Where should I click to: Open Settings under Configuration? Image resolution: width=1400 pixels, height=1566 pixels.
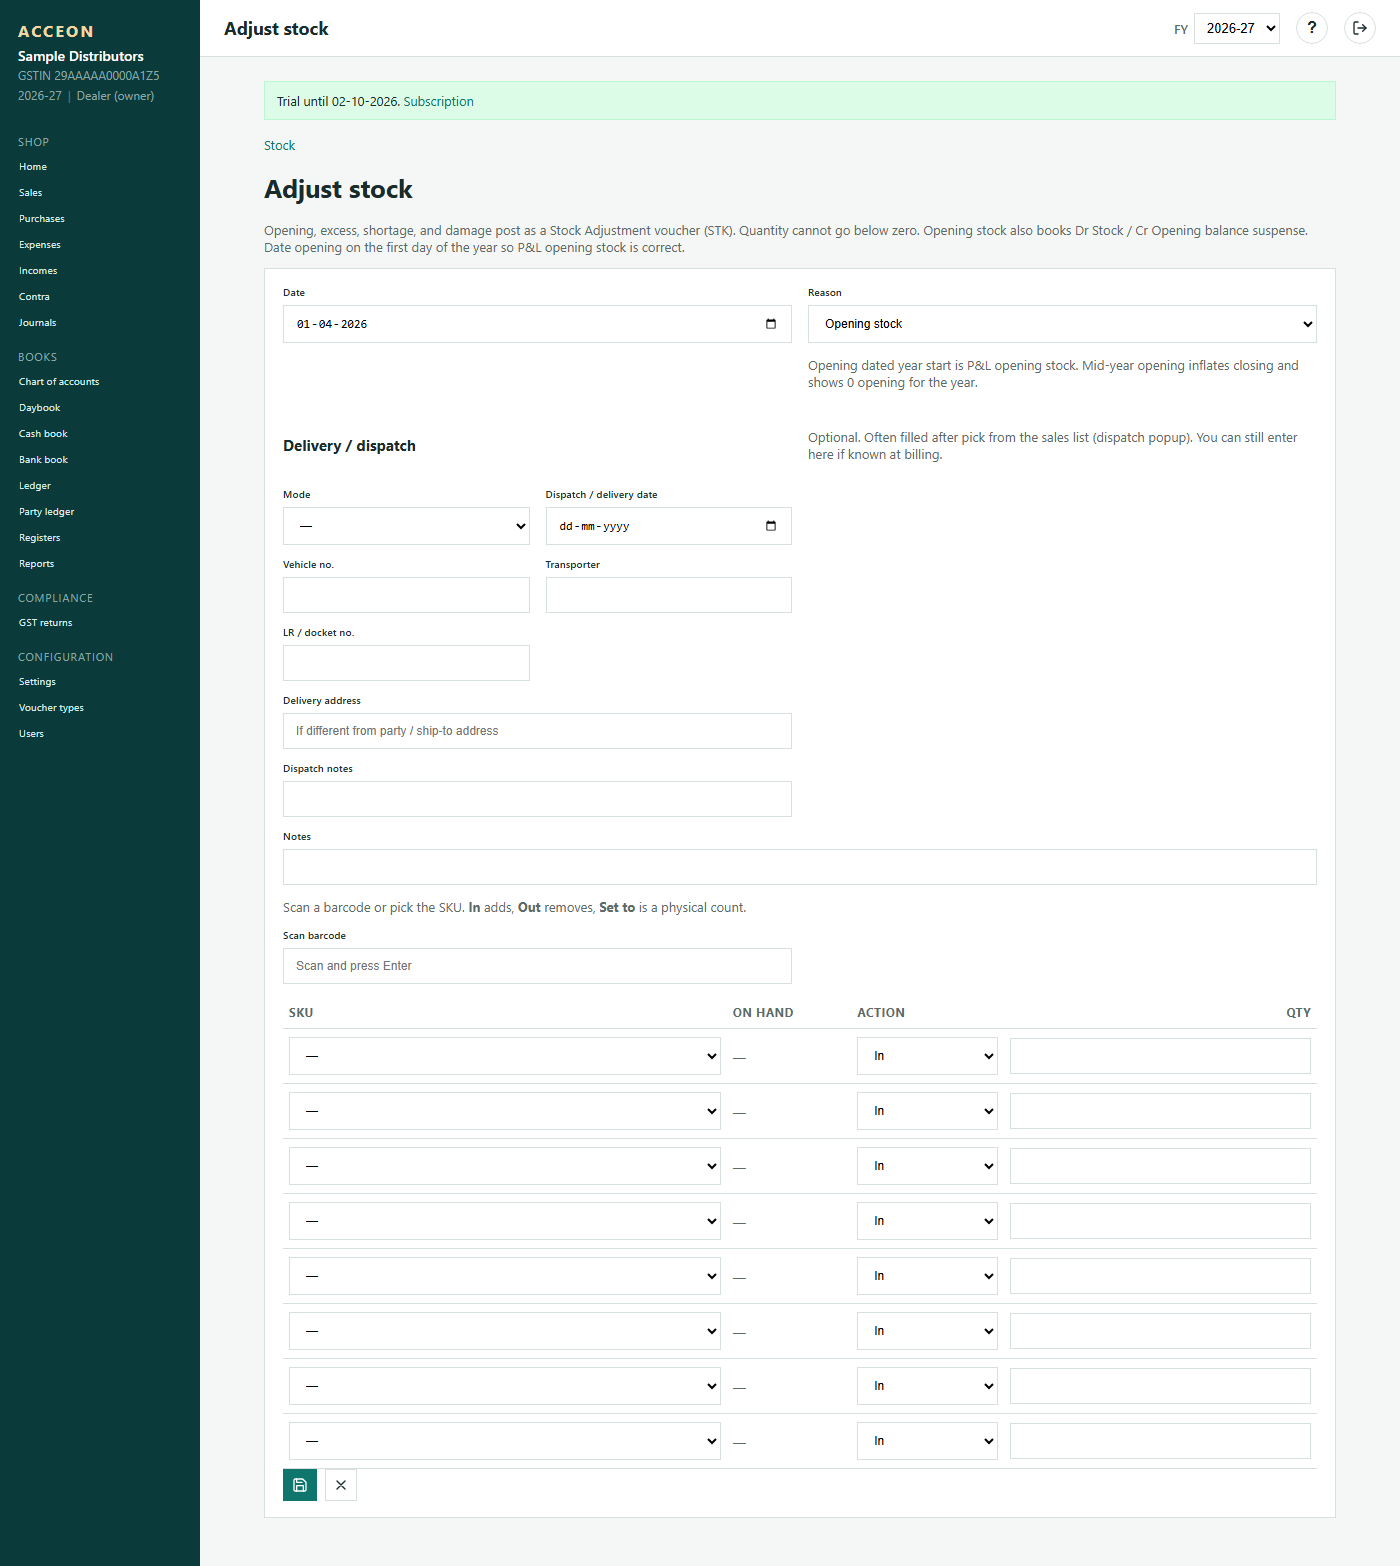click(37, 682)
